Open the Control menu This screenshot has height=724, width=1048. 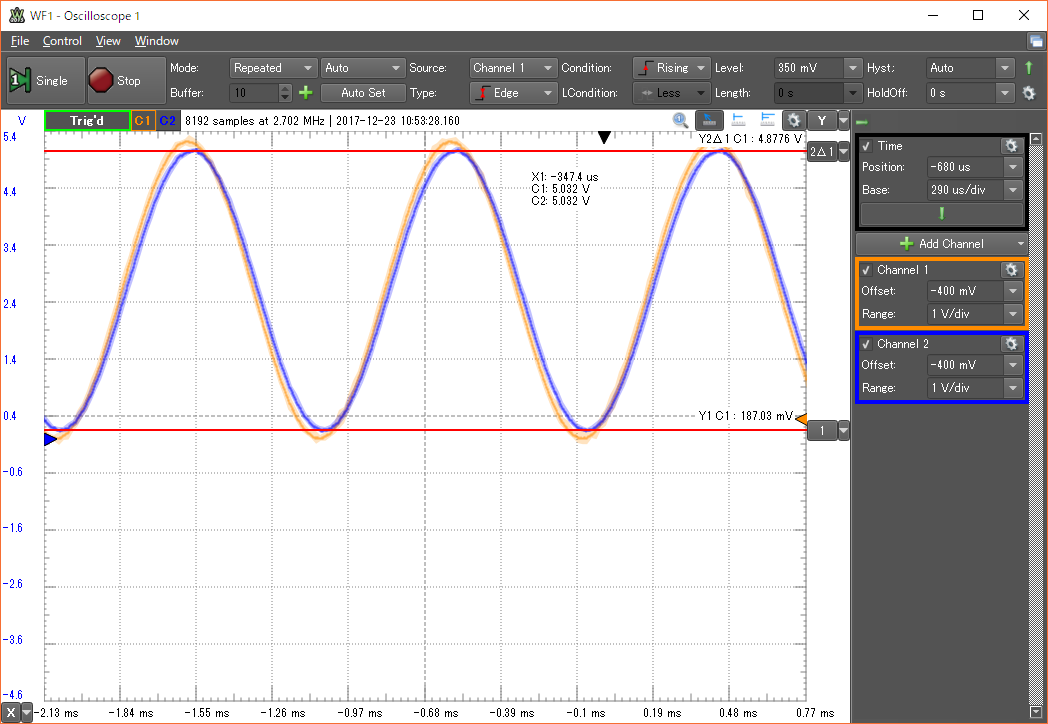(62, 41)
